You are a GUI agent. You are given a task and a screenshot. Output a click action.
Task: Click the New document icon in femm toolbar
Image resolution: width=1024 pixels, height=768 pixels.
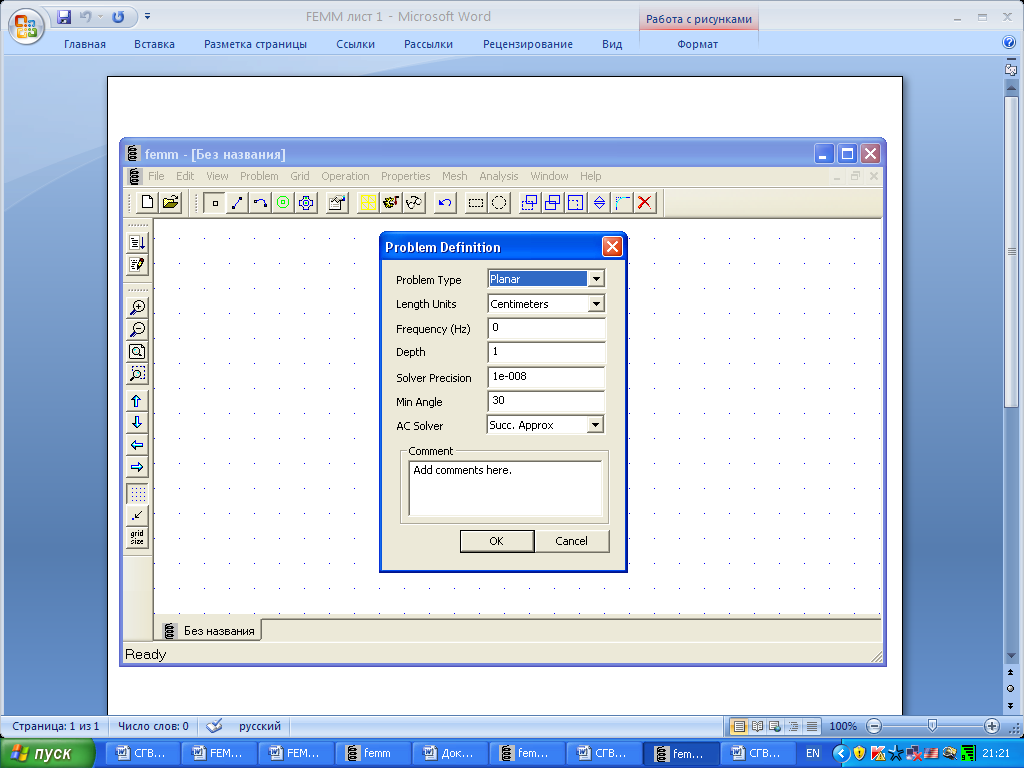pos(148,202)
